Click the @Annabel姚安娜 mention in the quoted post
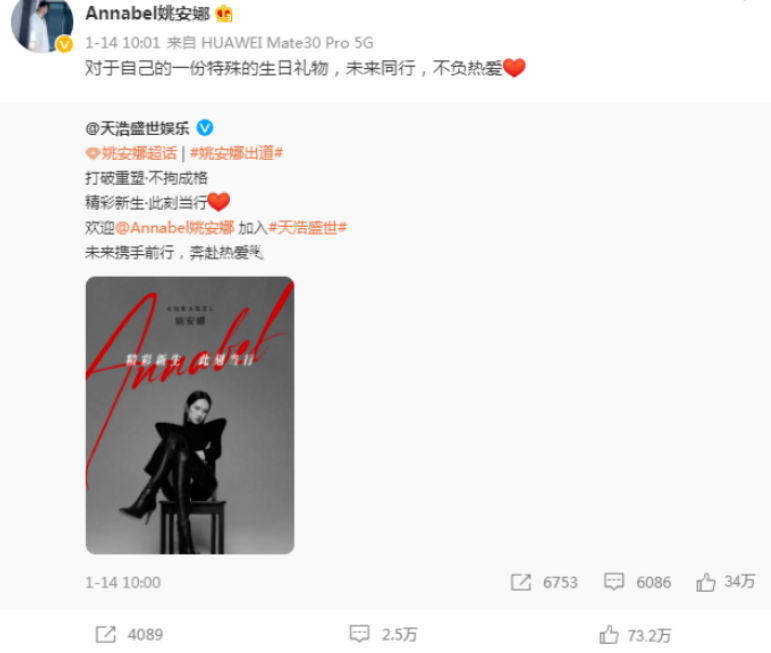Image resolution: width=771 pixels, height=653 pixels. coord(175,228)
